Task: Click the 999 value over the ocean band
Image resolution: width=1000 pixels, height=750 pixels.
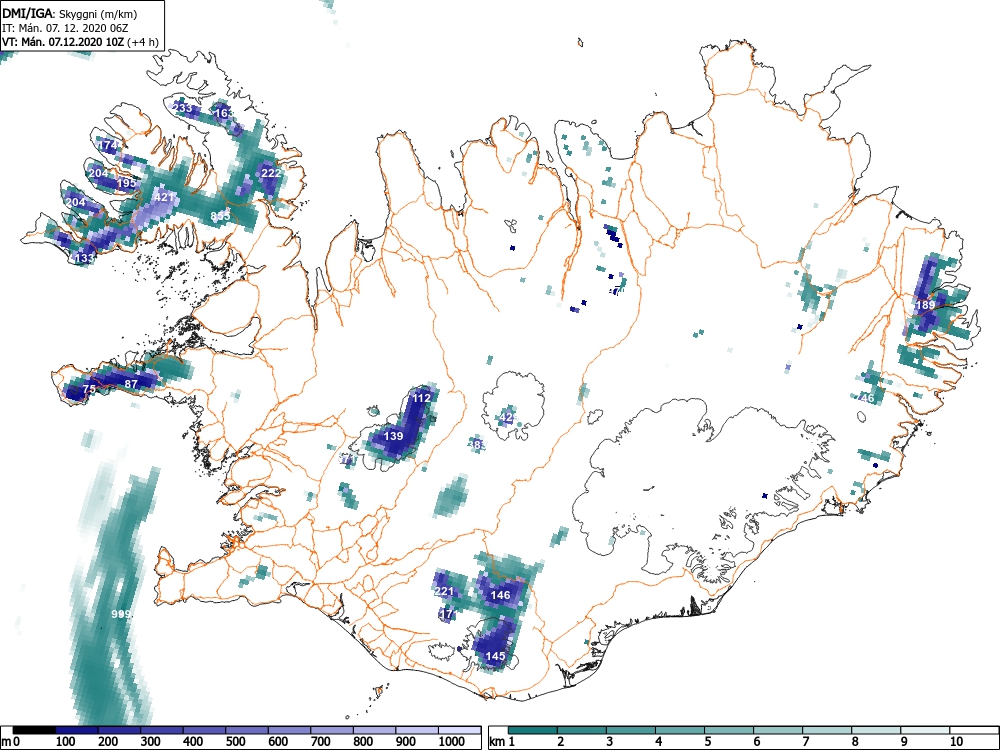Action: (121, 614)
